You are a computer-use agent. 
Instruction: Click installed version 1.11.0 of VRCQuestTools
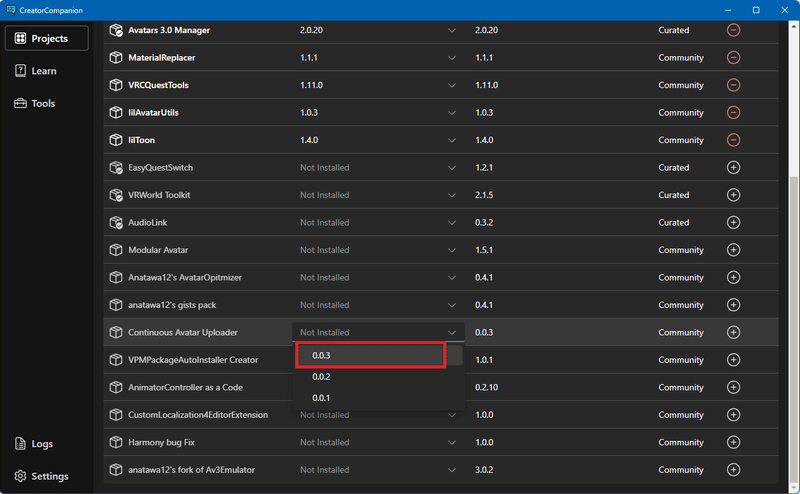pyautogui.click(x=311, y=85)
